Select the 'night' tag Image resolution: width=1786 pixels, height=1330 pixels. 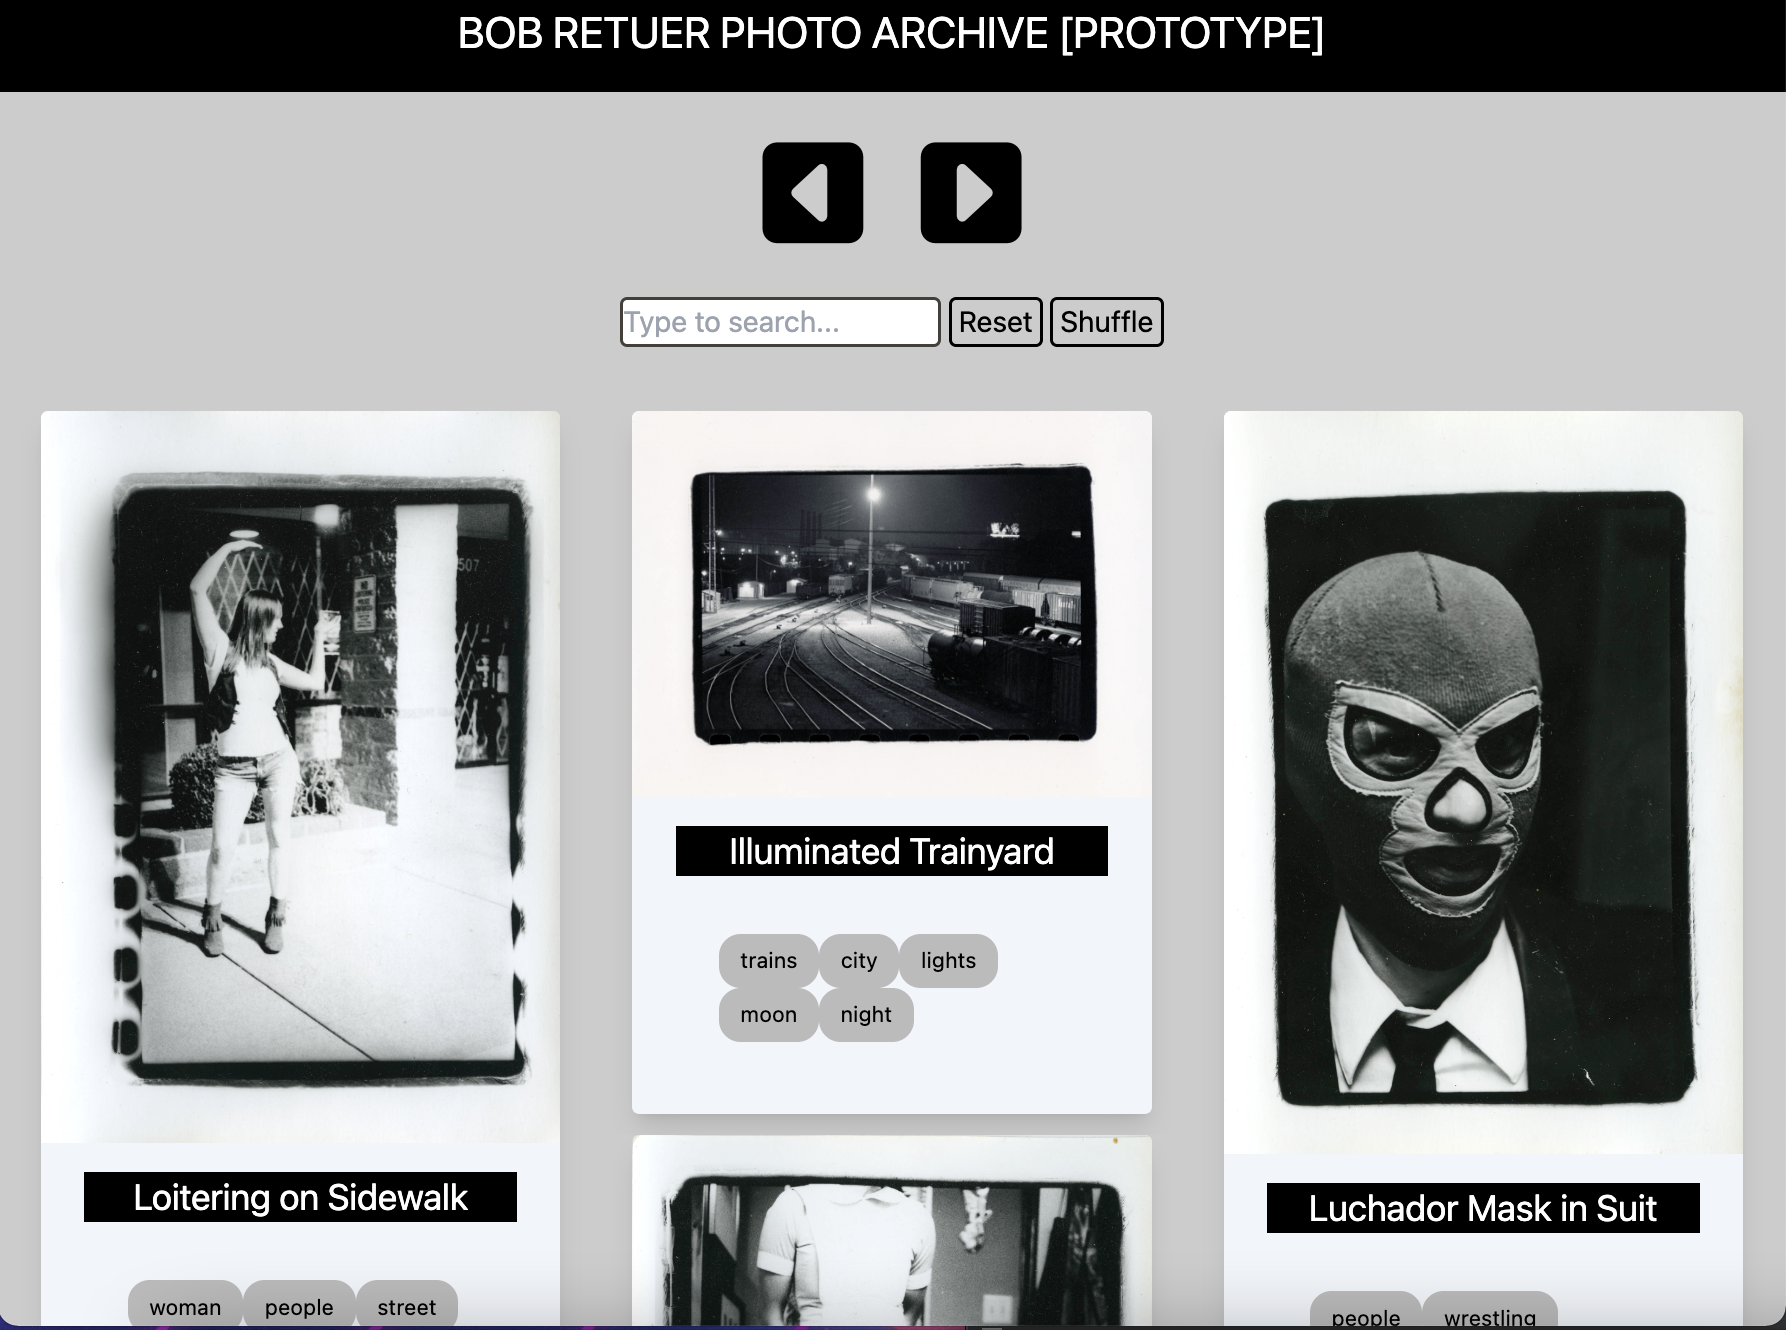pos(866,1014)
